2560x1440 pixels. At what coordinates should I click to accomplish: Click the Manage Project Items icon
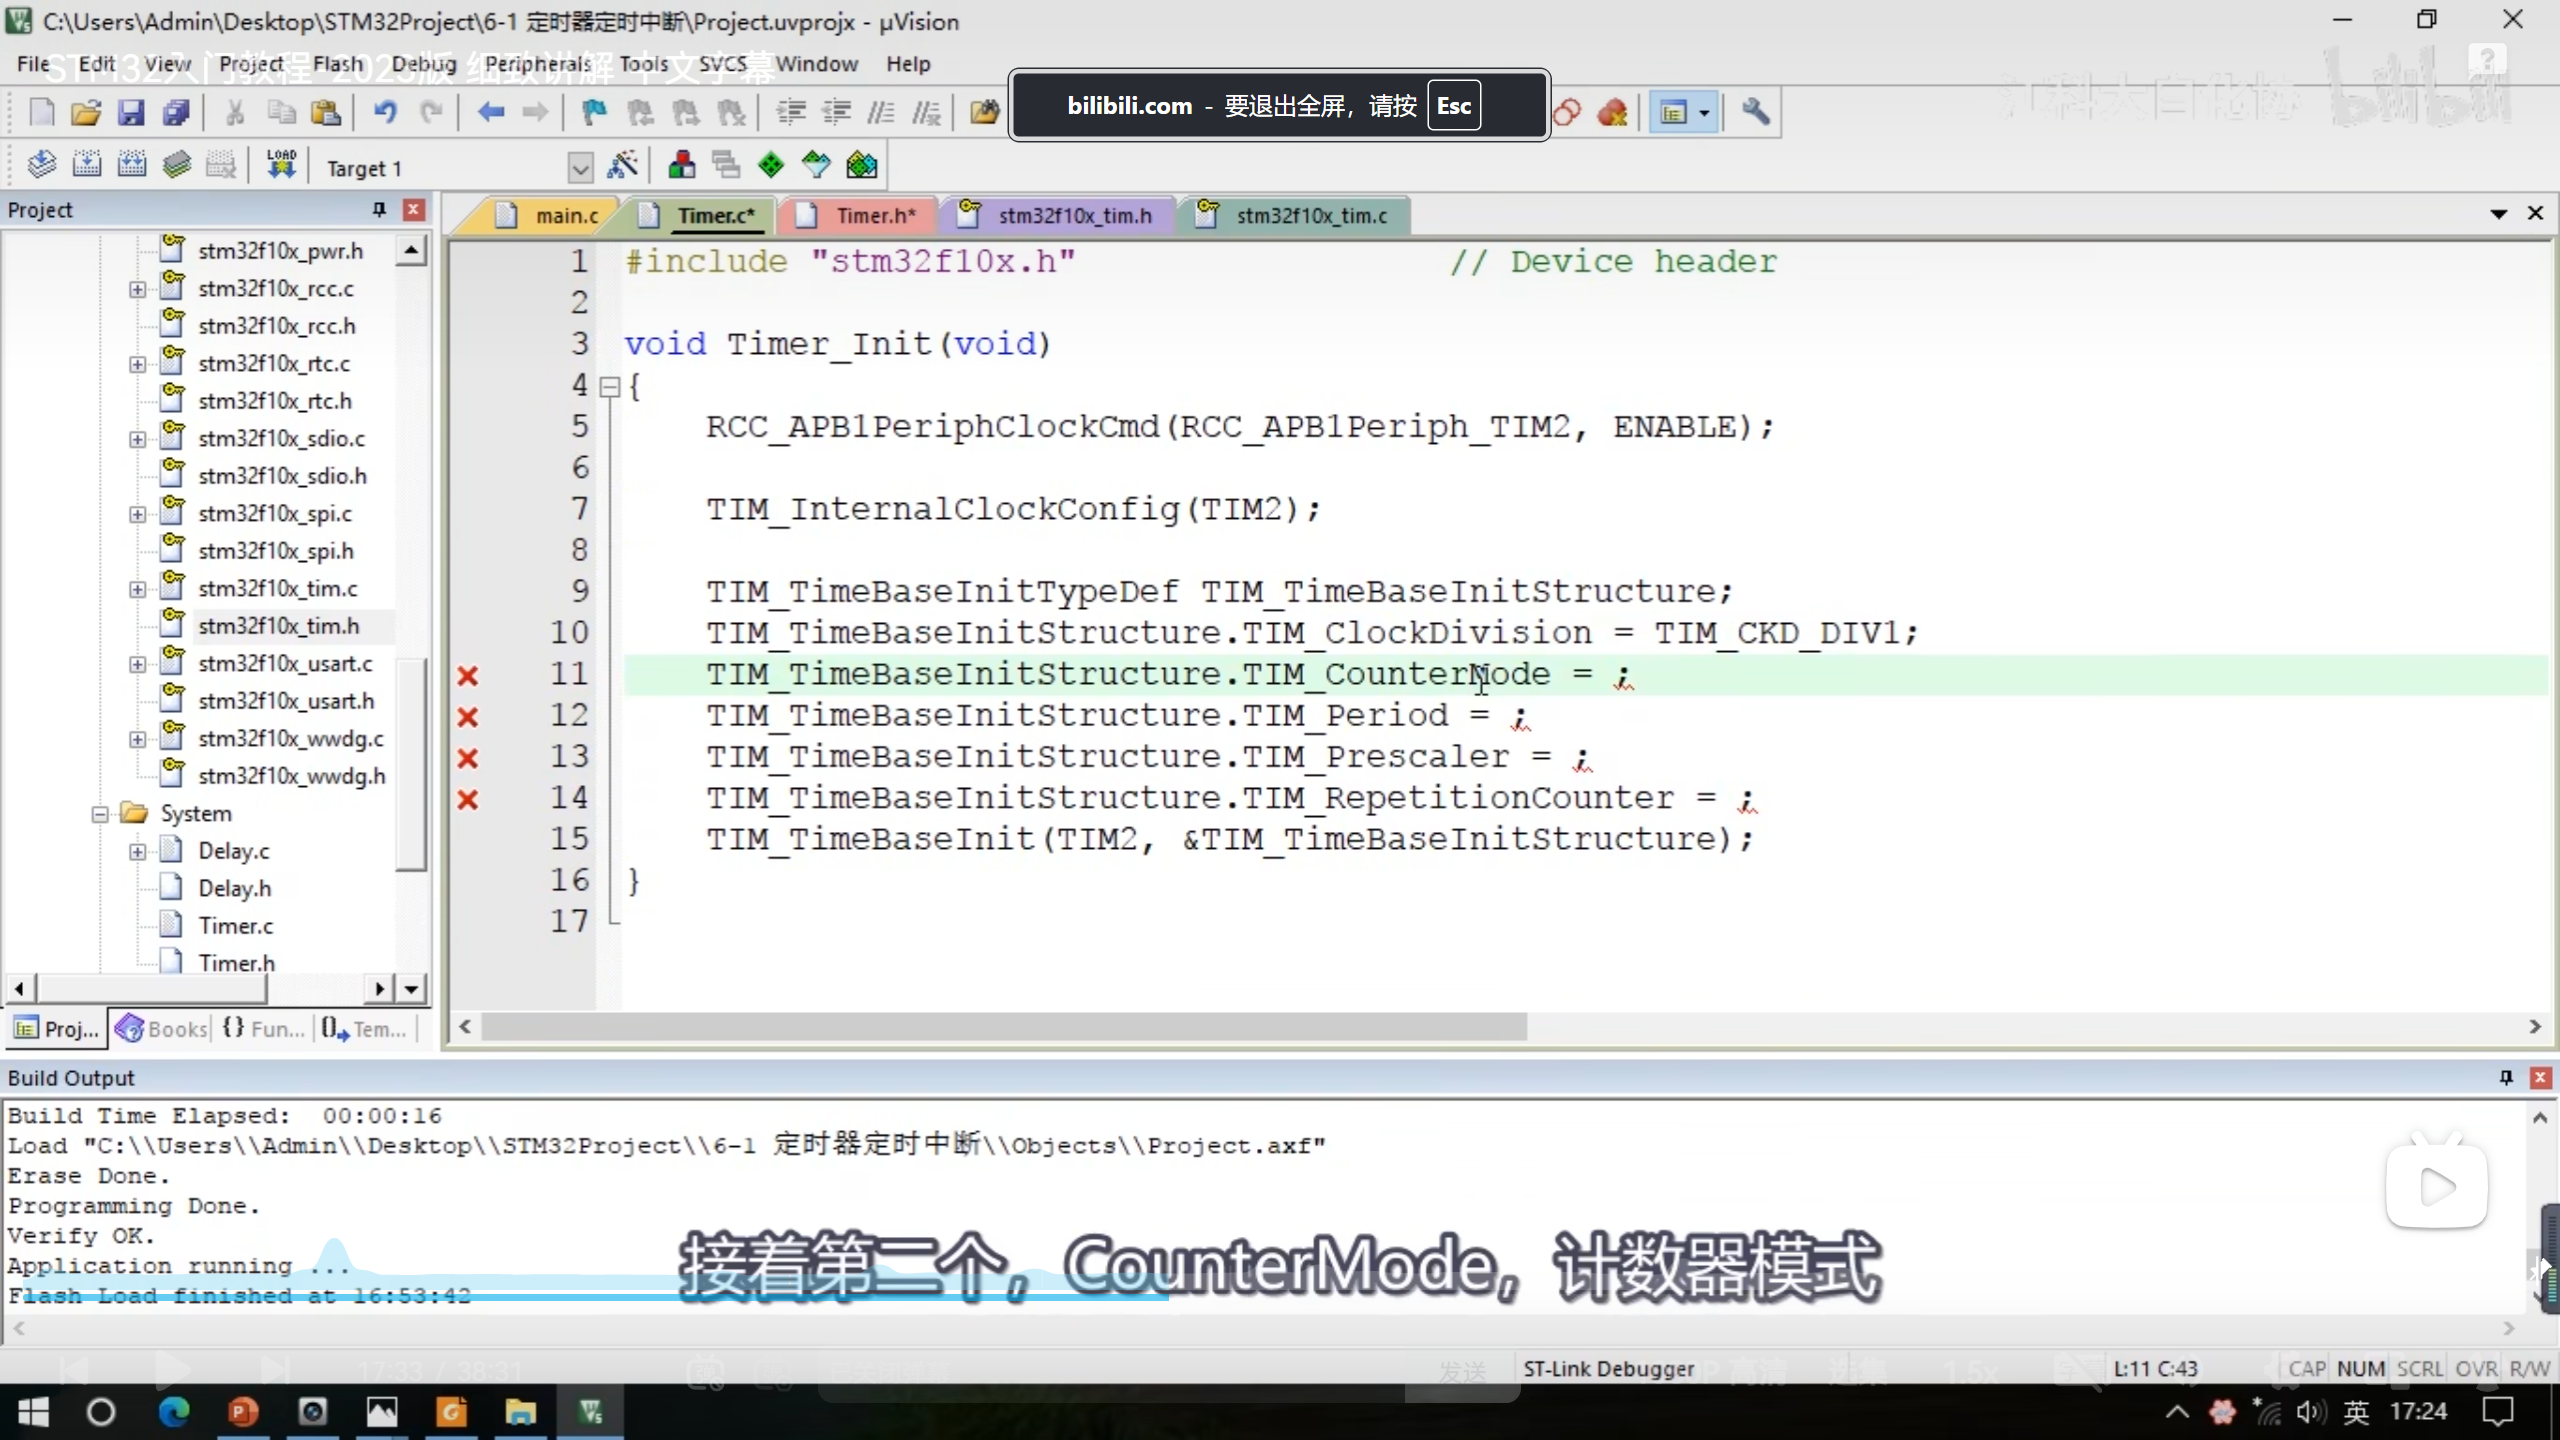tap(682, 165)
